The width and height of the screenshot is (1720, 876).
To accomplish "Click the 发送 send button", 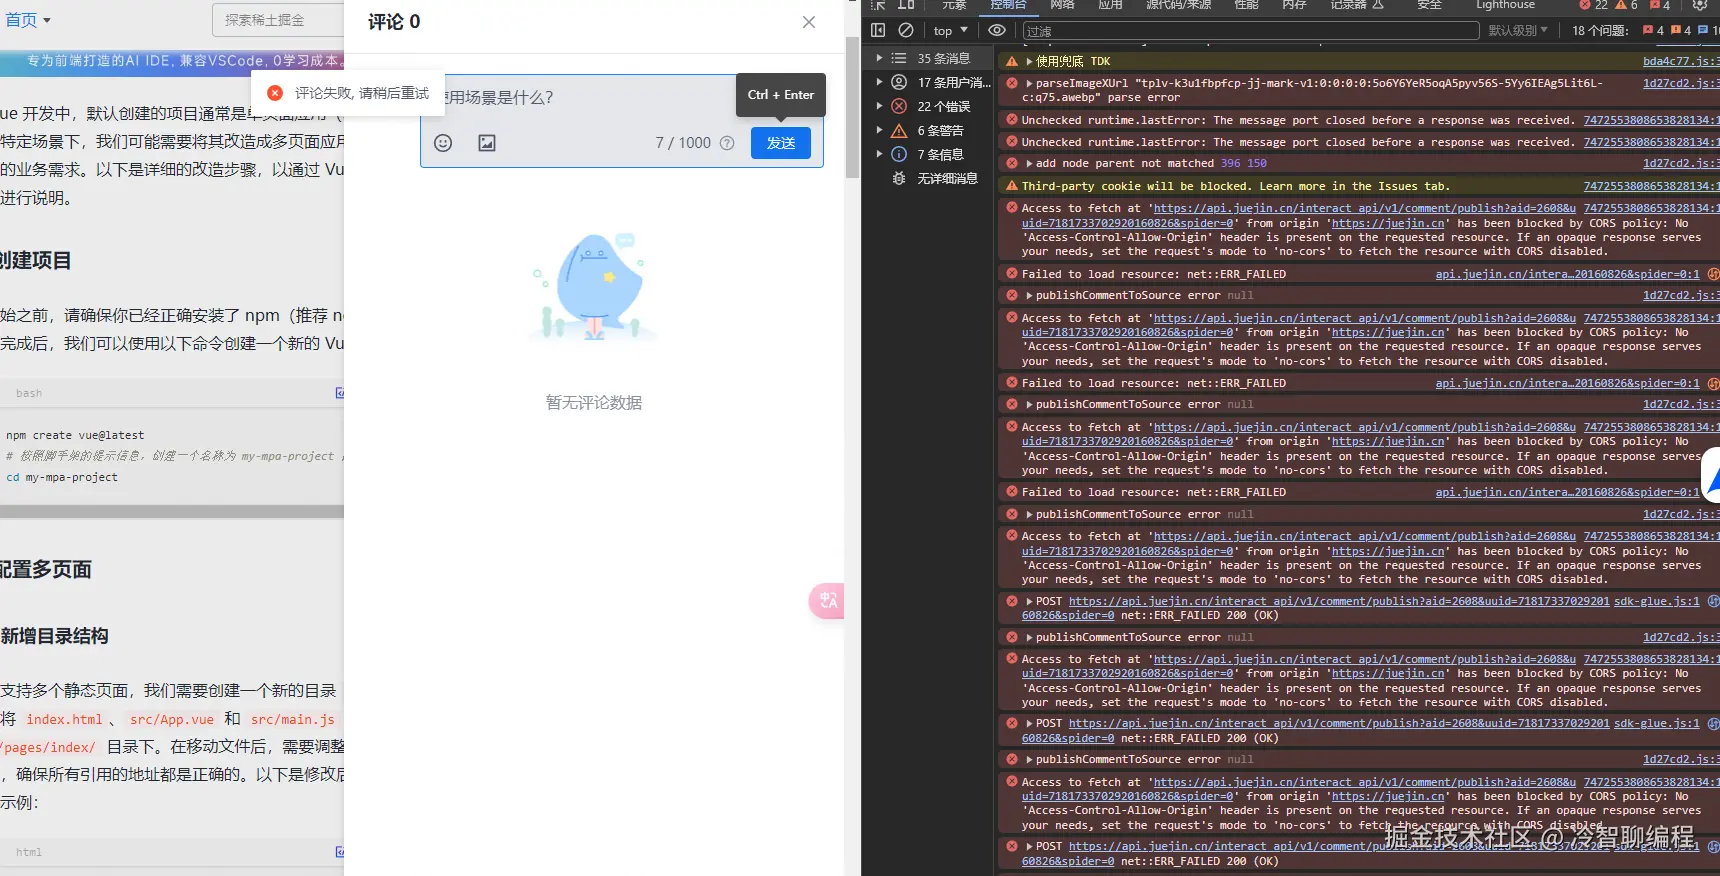I will [x=780, y=143].
